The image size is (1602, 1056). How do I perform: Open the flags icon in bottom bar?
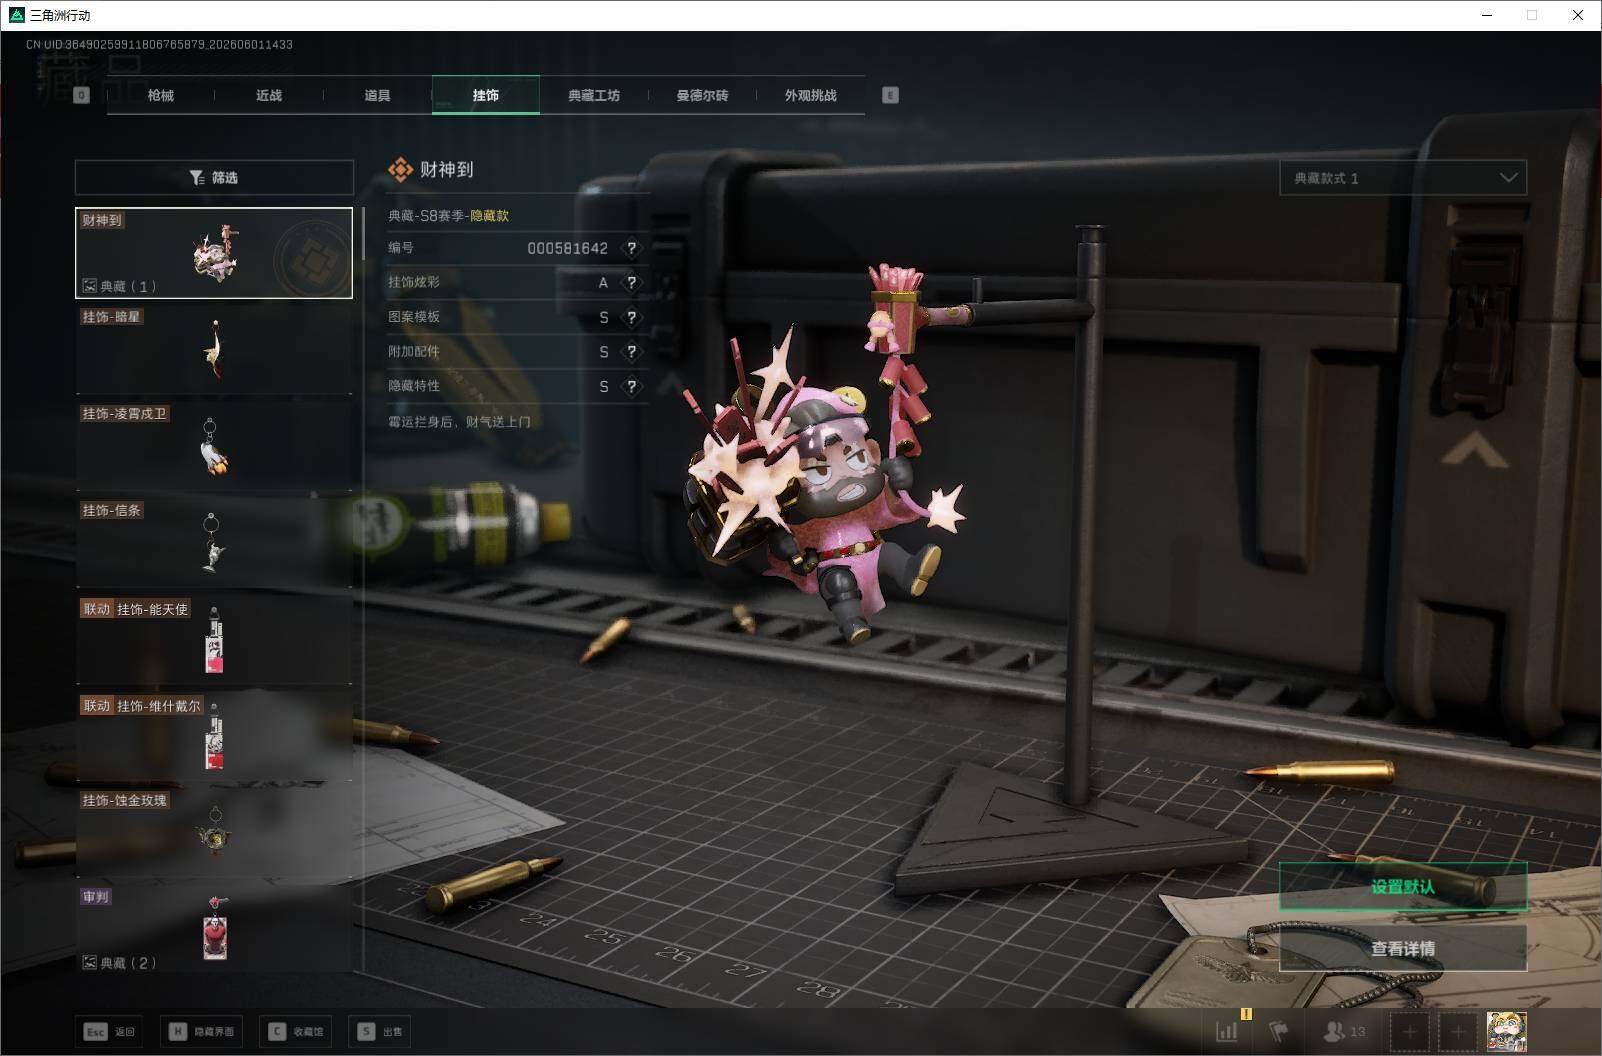tap(1279, 1031)
